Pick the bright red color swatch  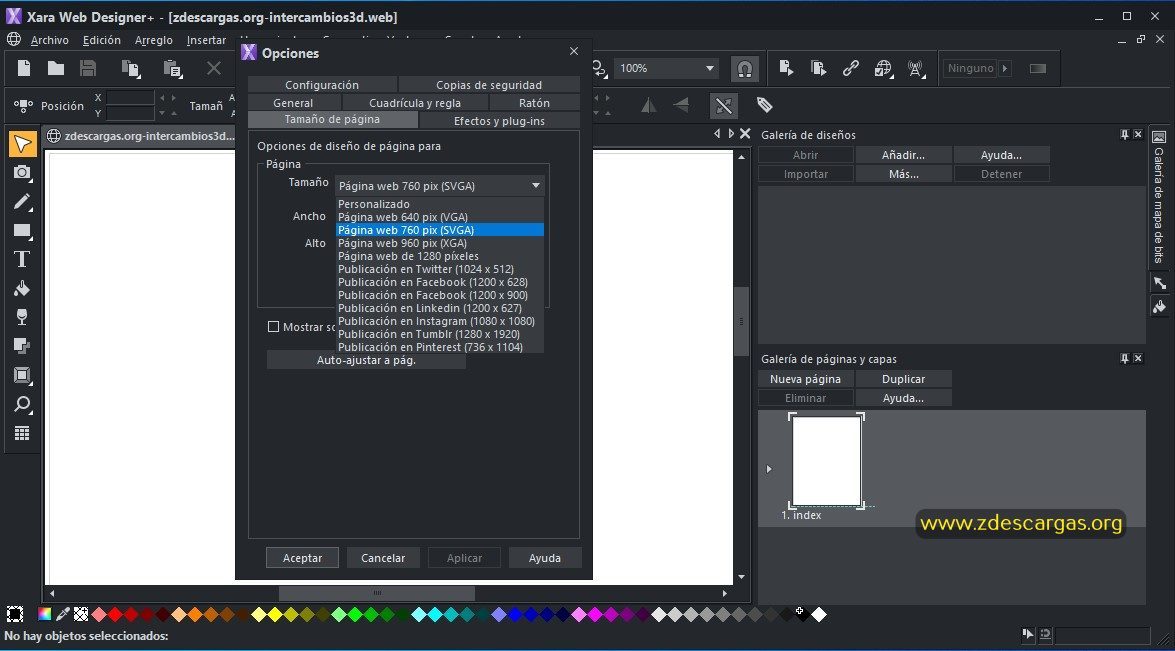click(x=115, y=614)
